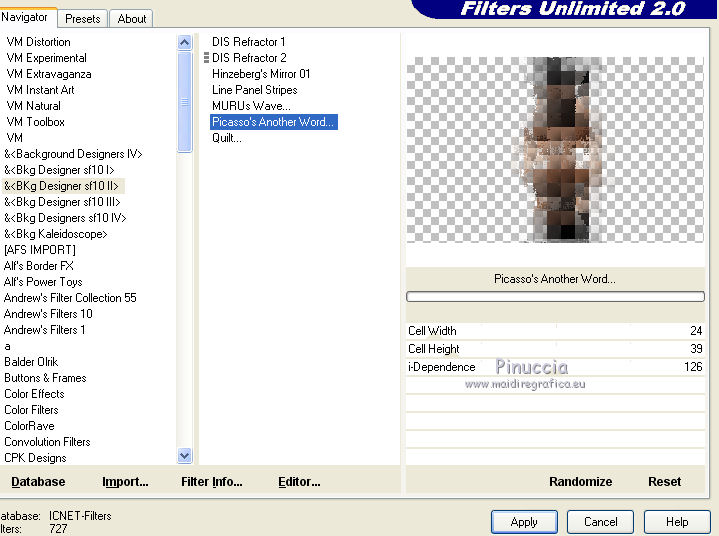The height and width of the screenshot is (536, 719).
Task: Select Balder Olrik category
Action: 31,362
